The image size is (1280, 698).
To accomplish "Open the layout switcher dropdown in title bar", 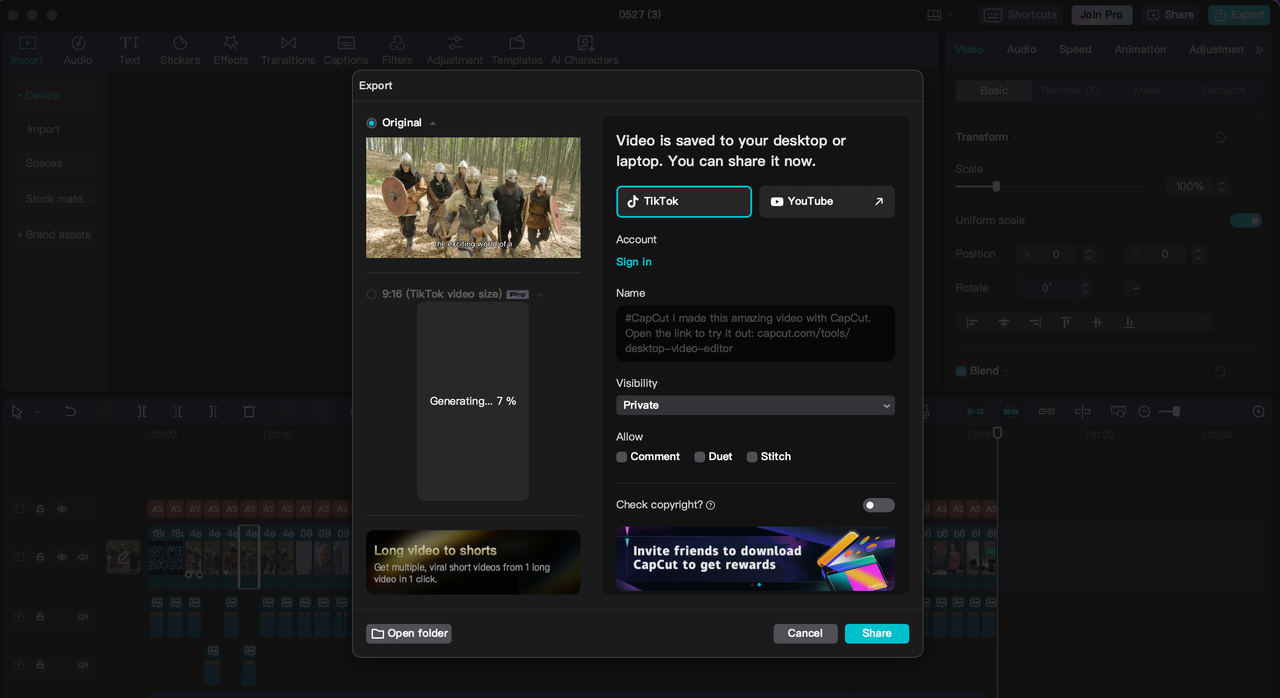I will tap(940, 15).
